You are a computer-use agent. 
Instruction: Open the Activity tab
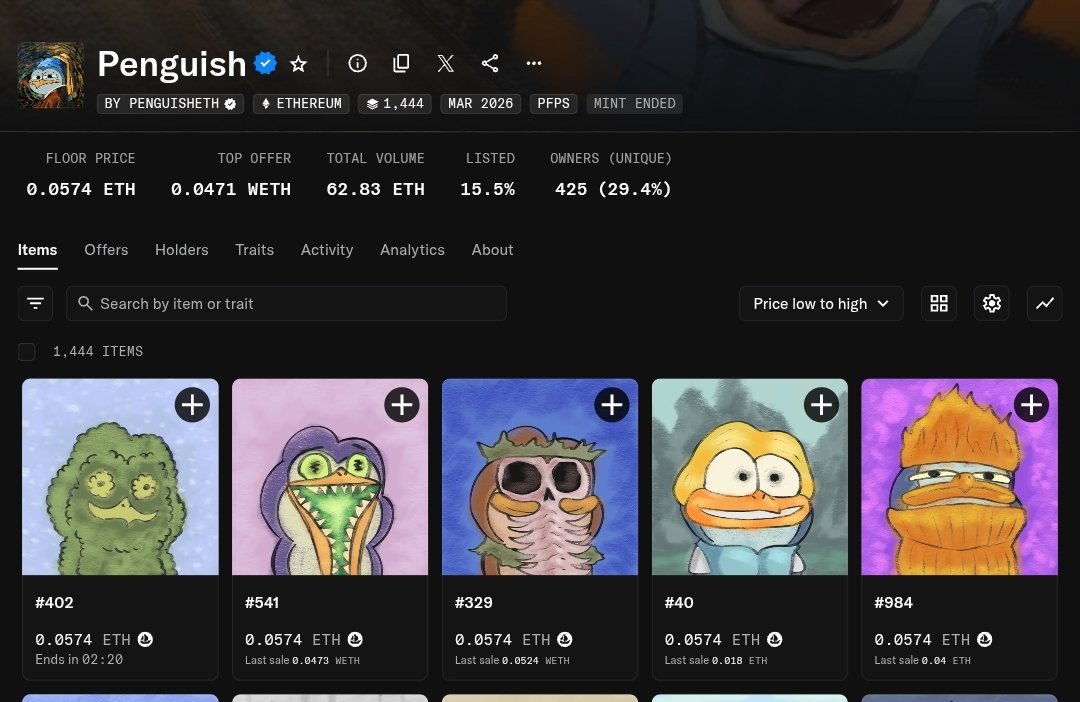coord(327,250)
